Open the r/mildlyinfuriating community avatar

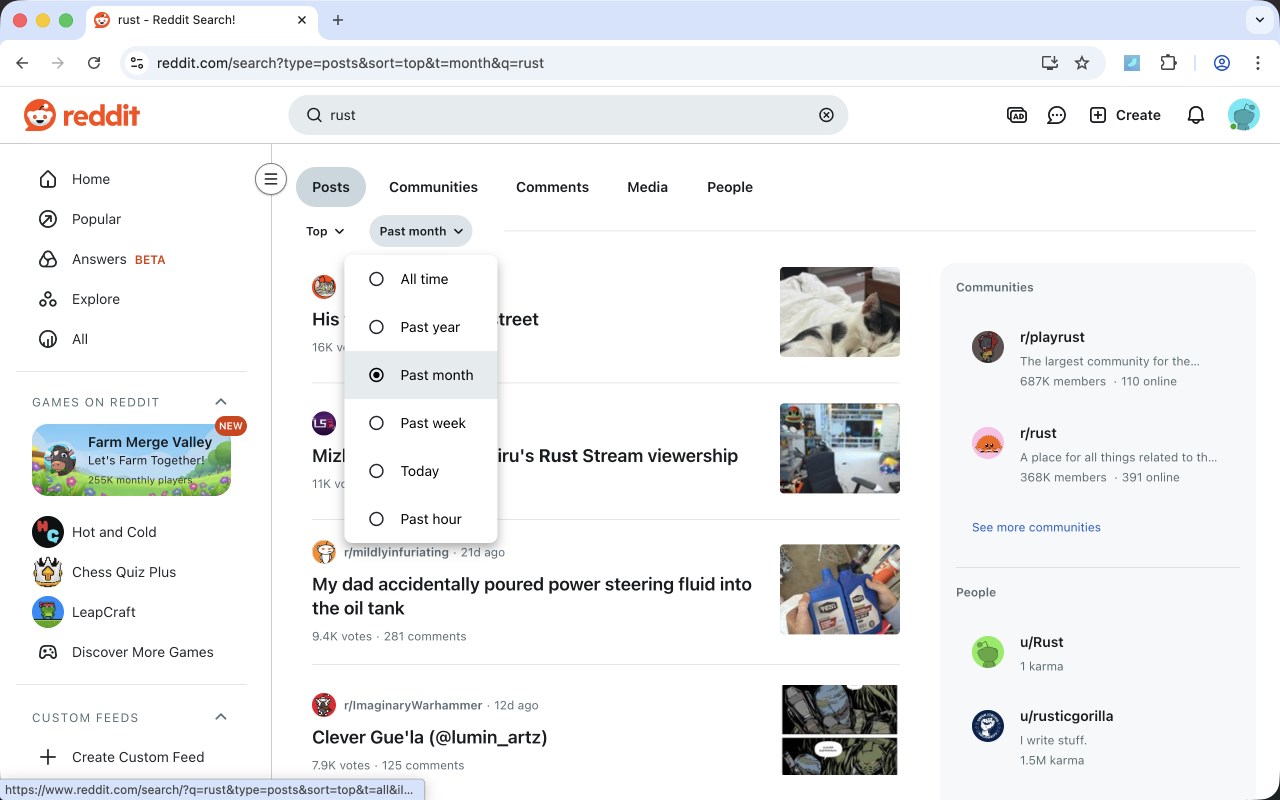point(324,552)
